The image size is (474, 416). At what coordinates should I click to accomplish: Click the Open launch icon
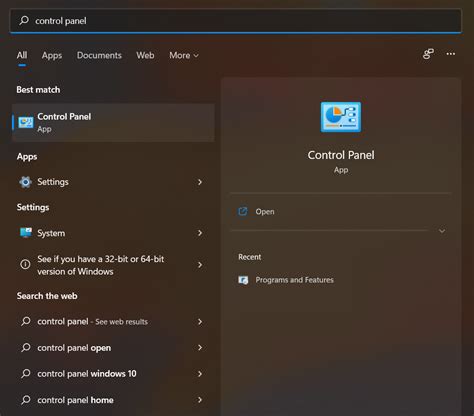(x=243, y=211)
